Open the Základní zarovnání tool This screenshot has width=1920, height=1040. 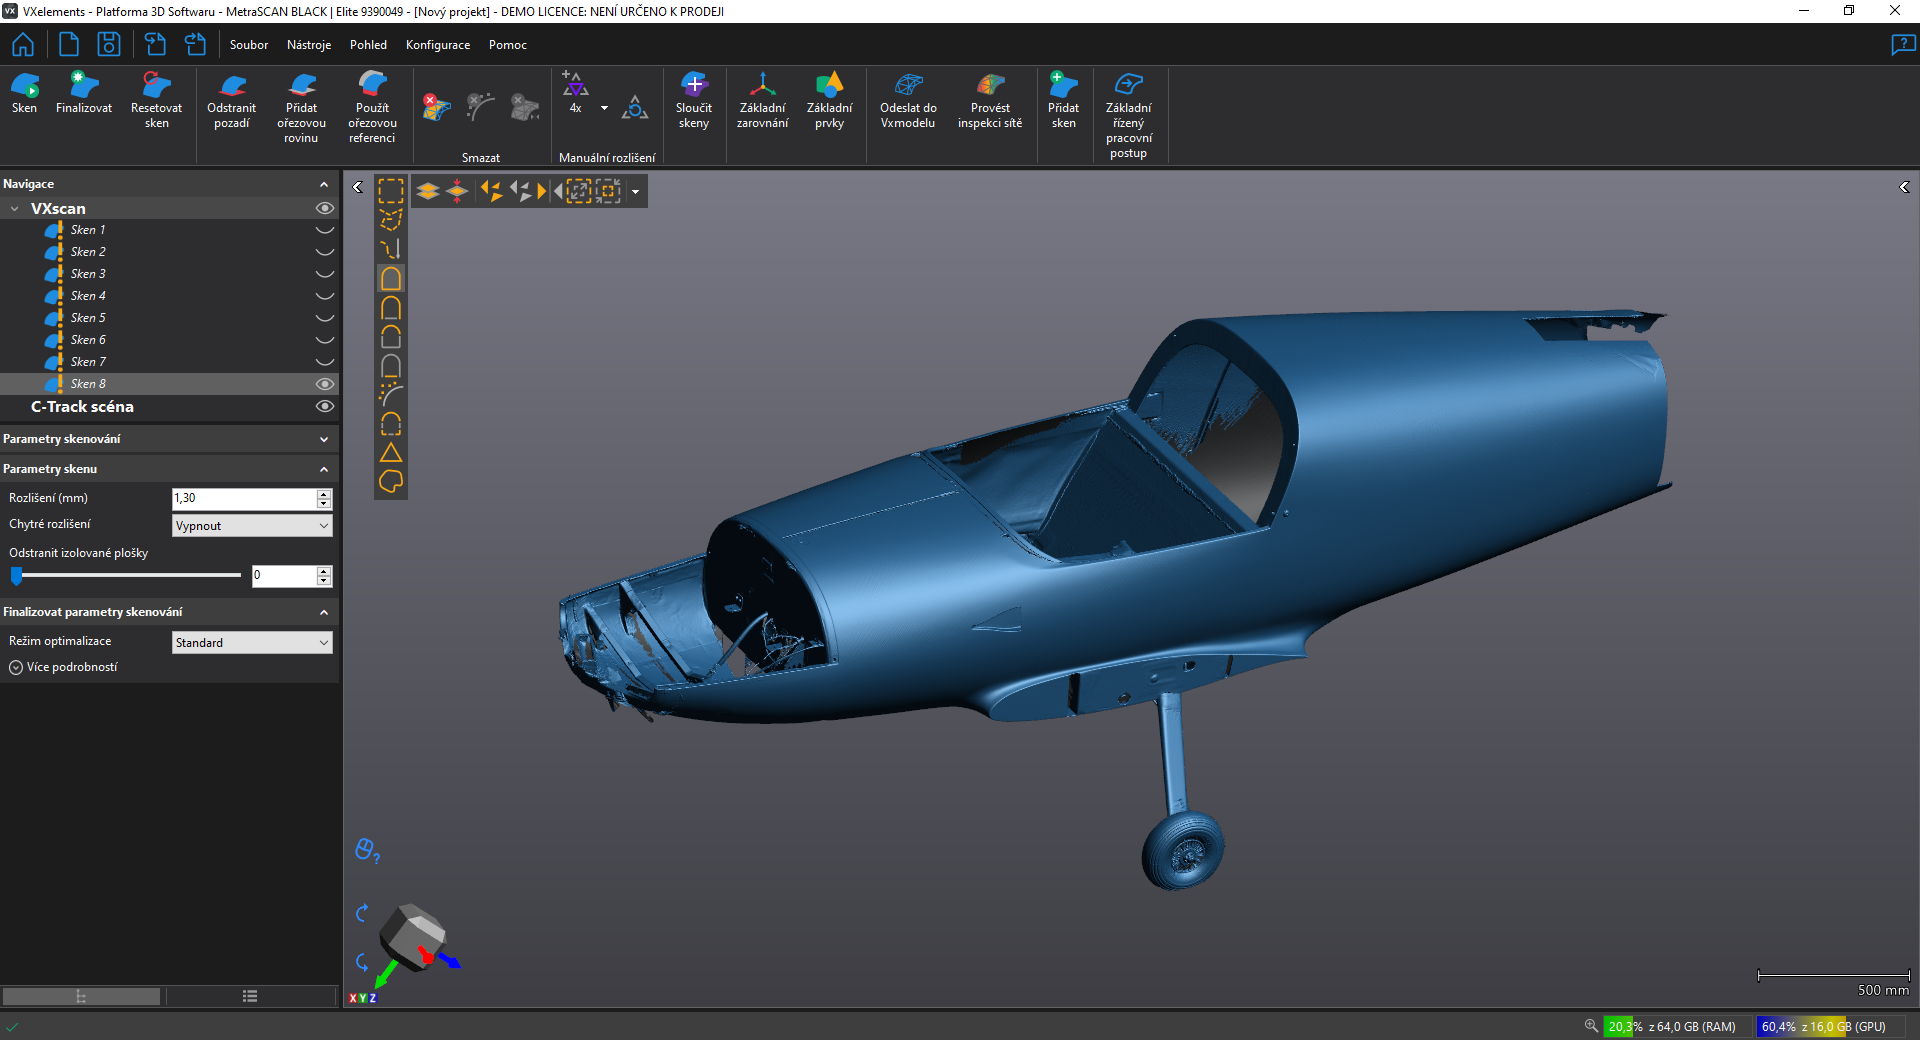pos(762,87)
